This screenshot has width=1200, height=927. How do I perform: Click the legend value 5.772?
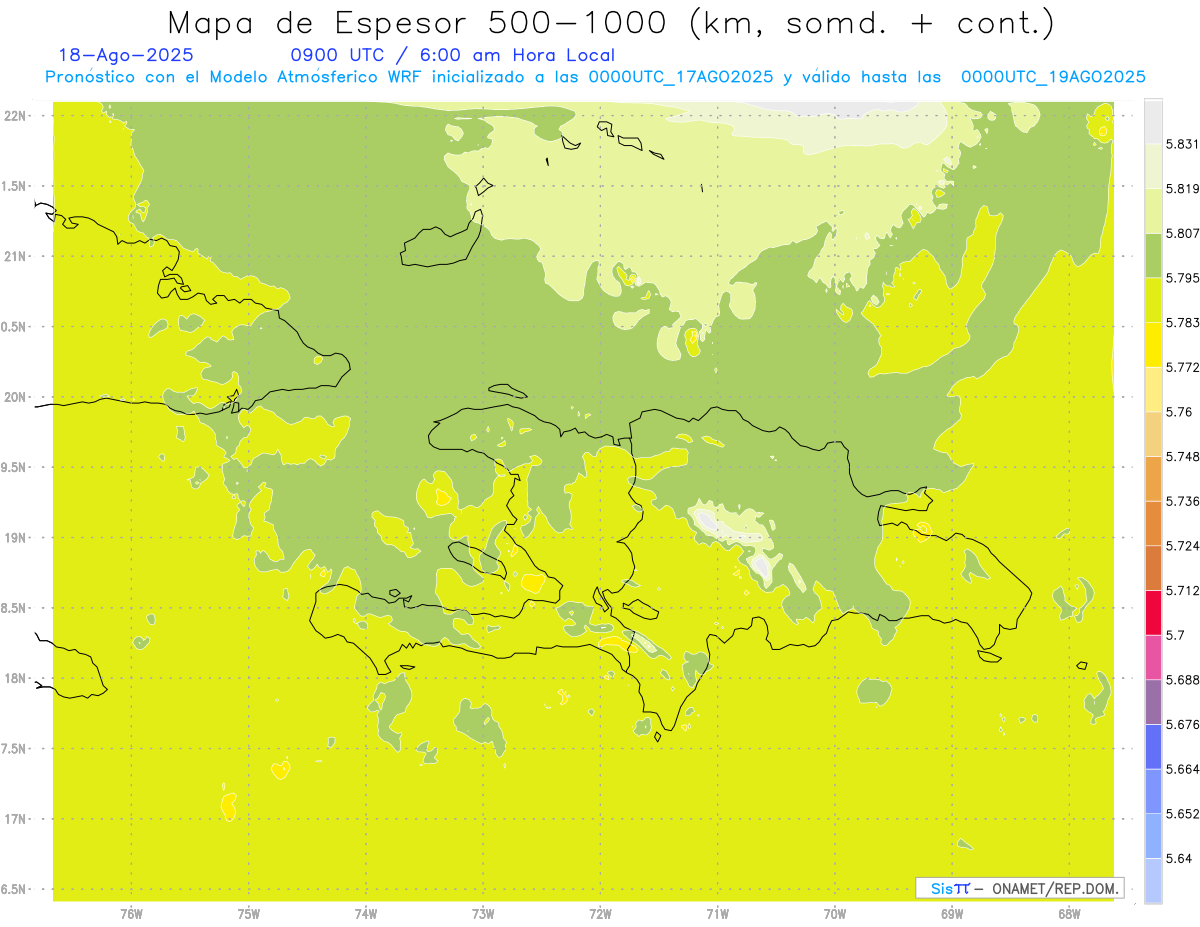(1182, 367)
